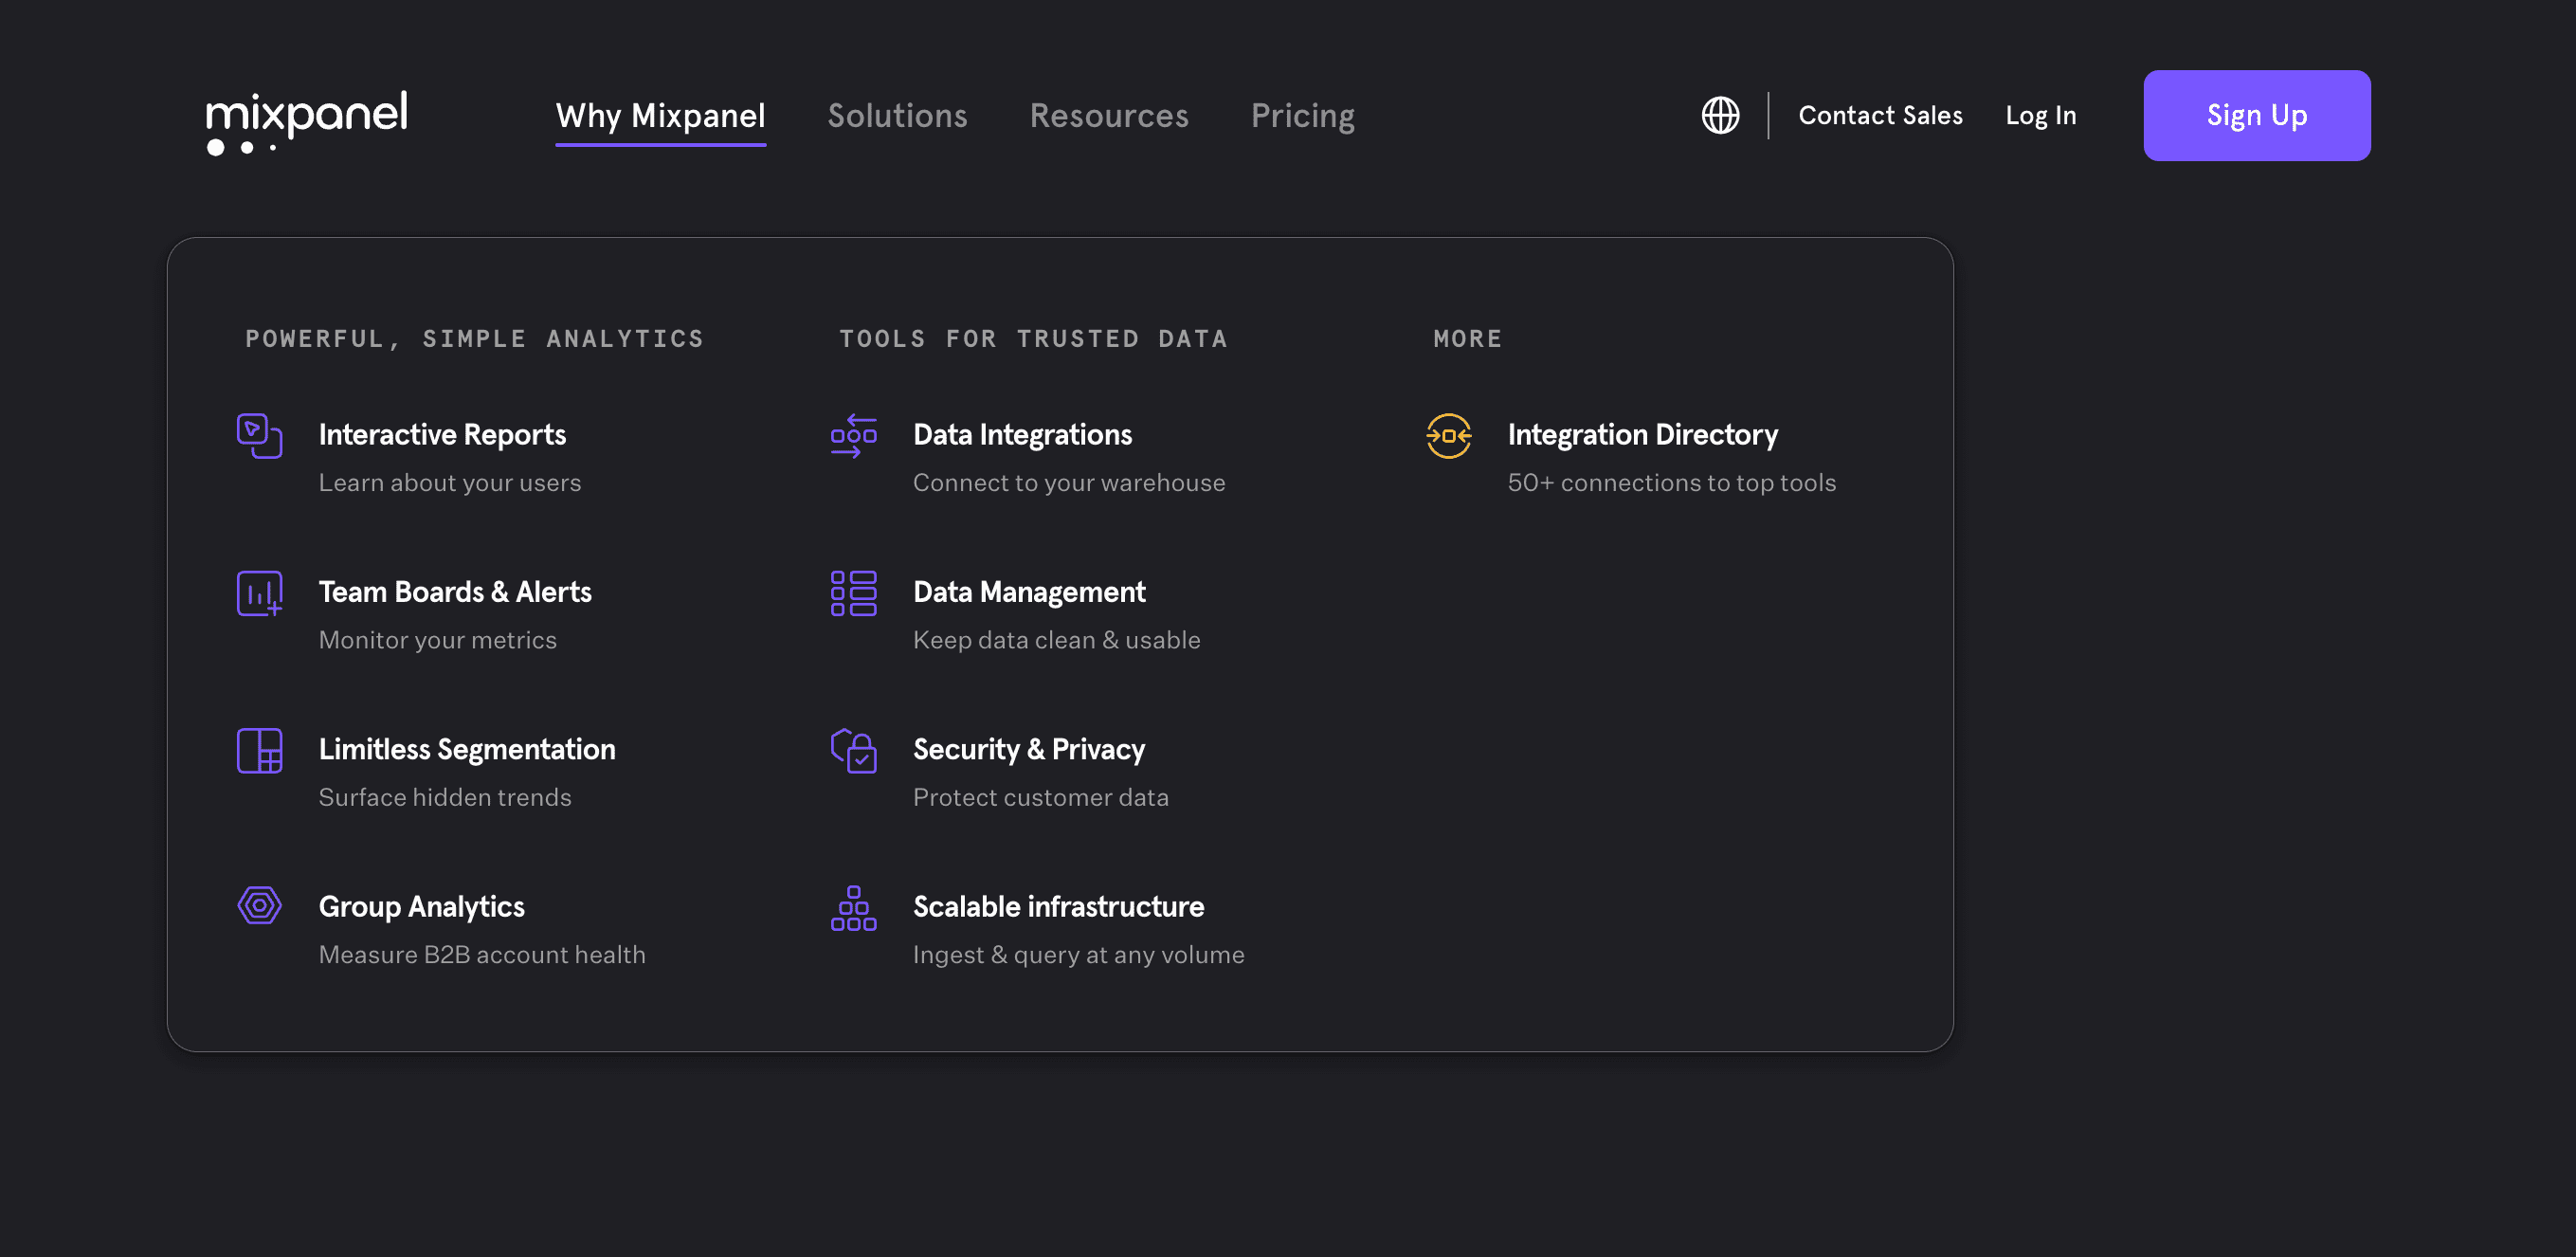2576x1257 pixels.
Task: Open Limitless Segmentation page
Action: point(467,749)
